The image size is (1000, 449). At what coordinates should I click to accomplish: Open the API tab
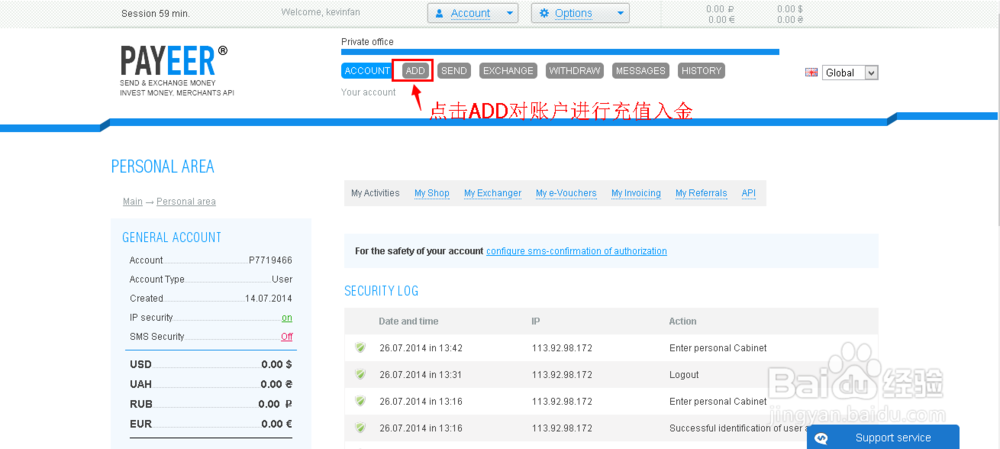(x=749, y=193)
